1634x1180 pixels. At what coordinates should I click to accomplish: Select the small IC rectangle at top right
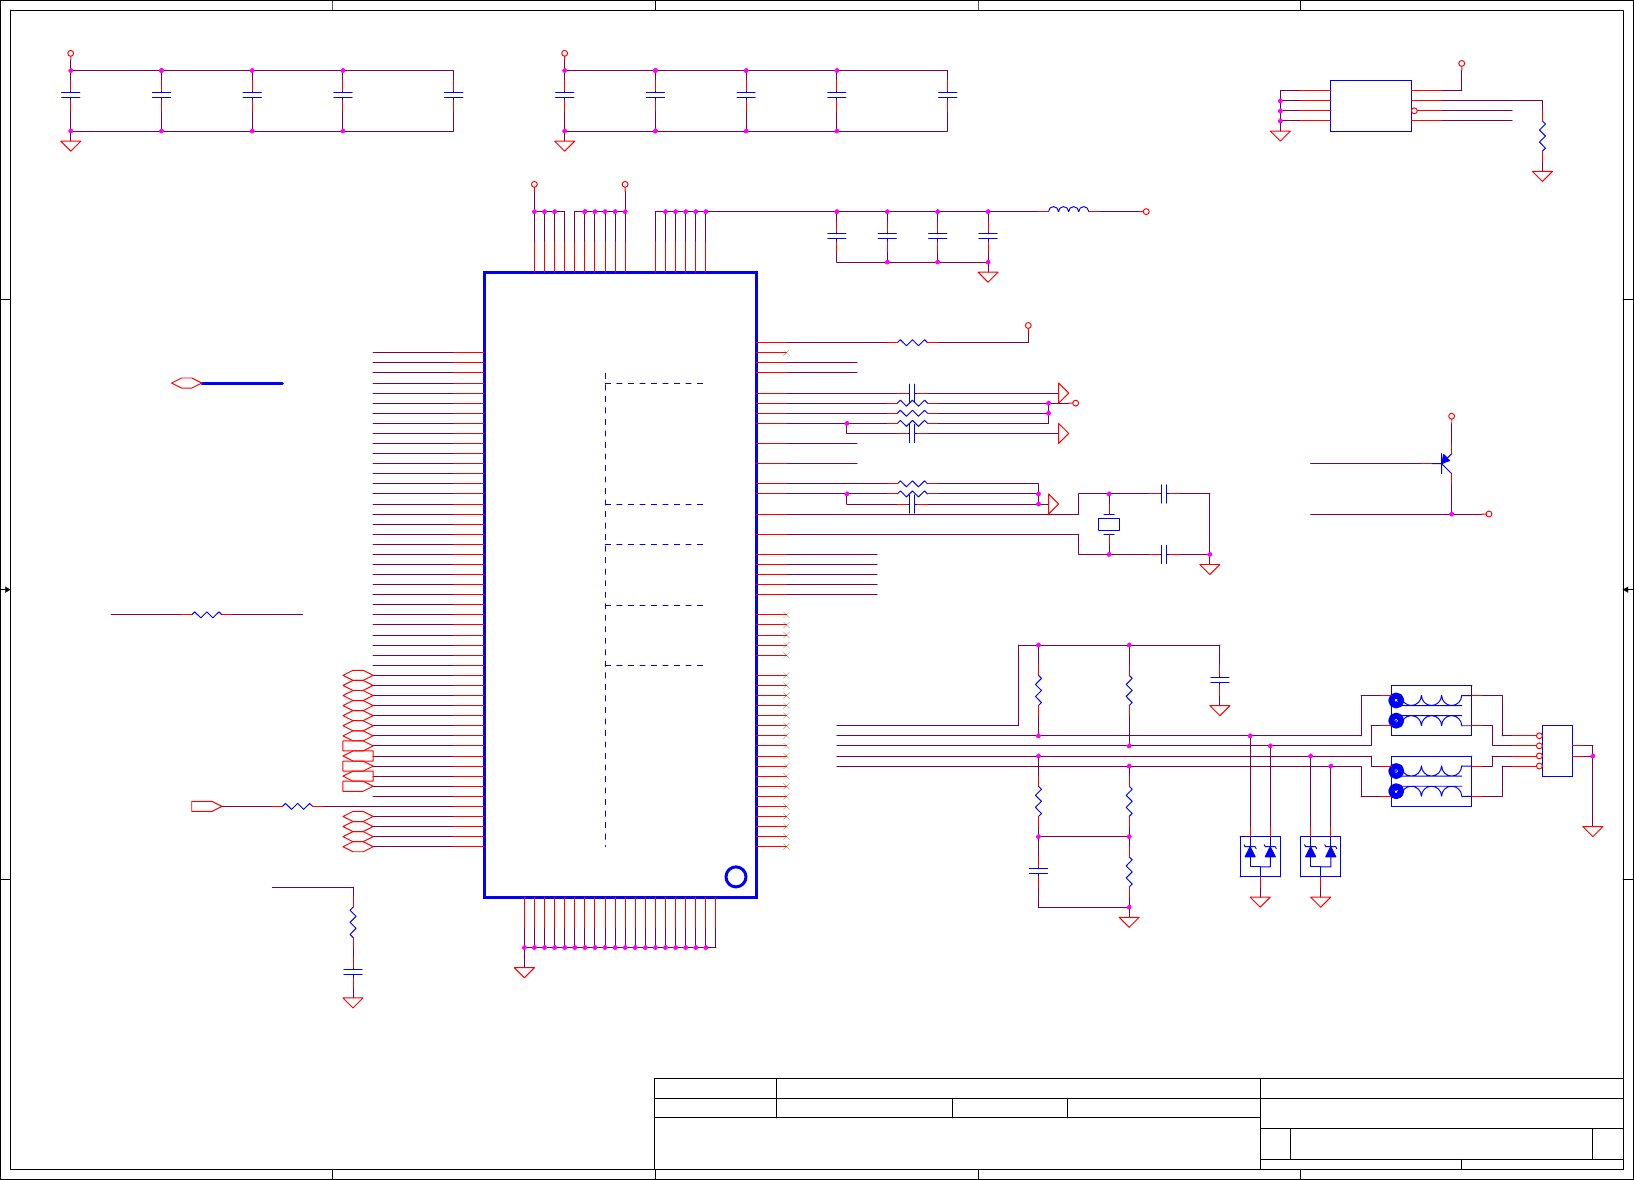[x=1371, y=106]
